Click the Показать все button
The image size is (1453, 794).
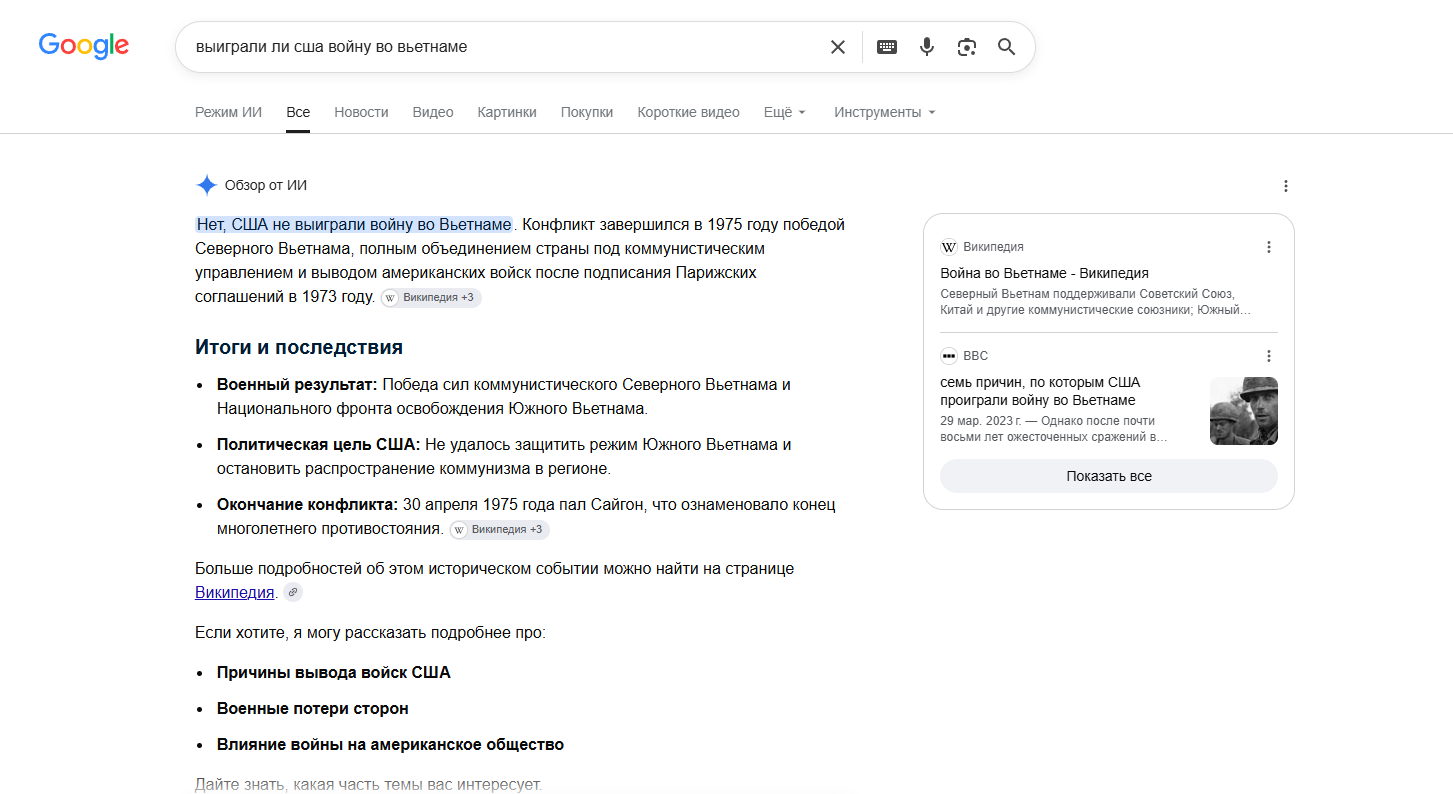pos(1109,476)
